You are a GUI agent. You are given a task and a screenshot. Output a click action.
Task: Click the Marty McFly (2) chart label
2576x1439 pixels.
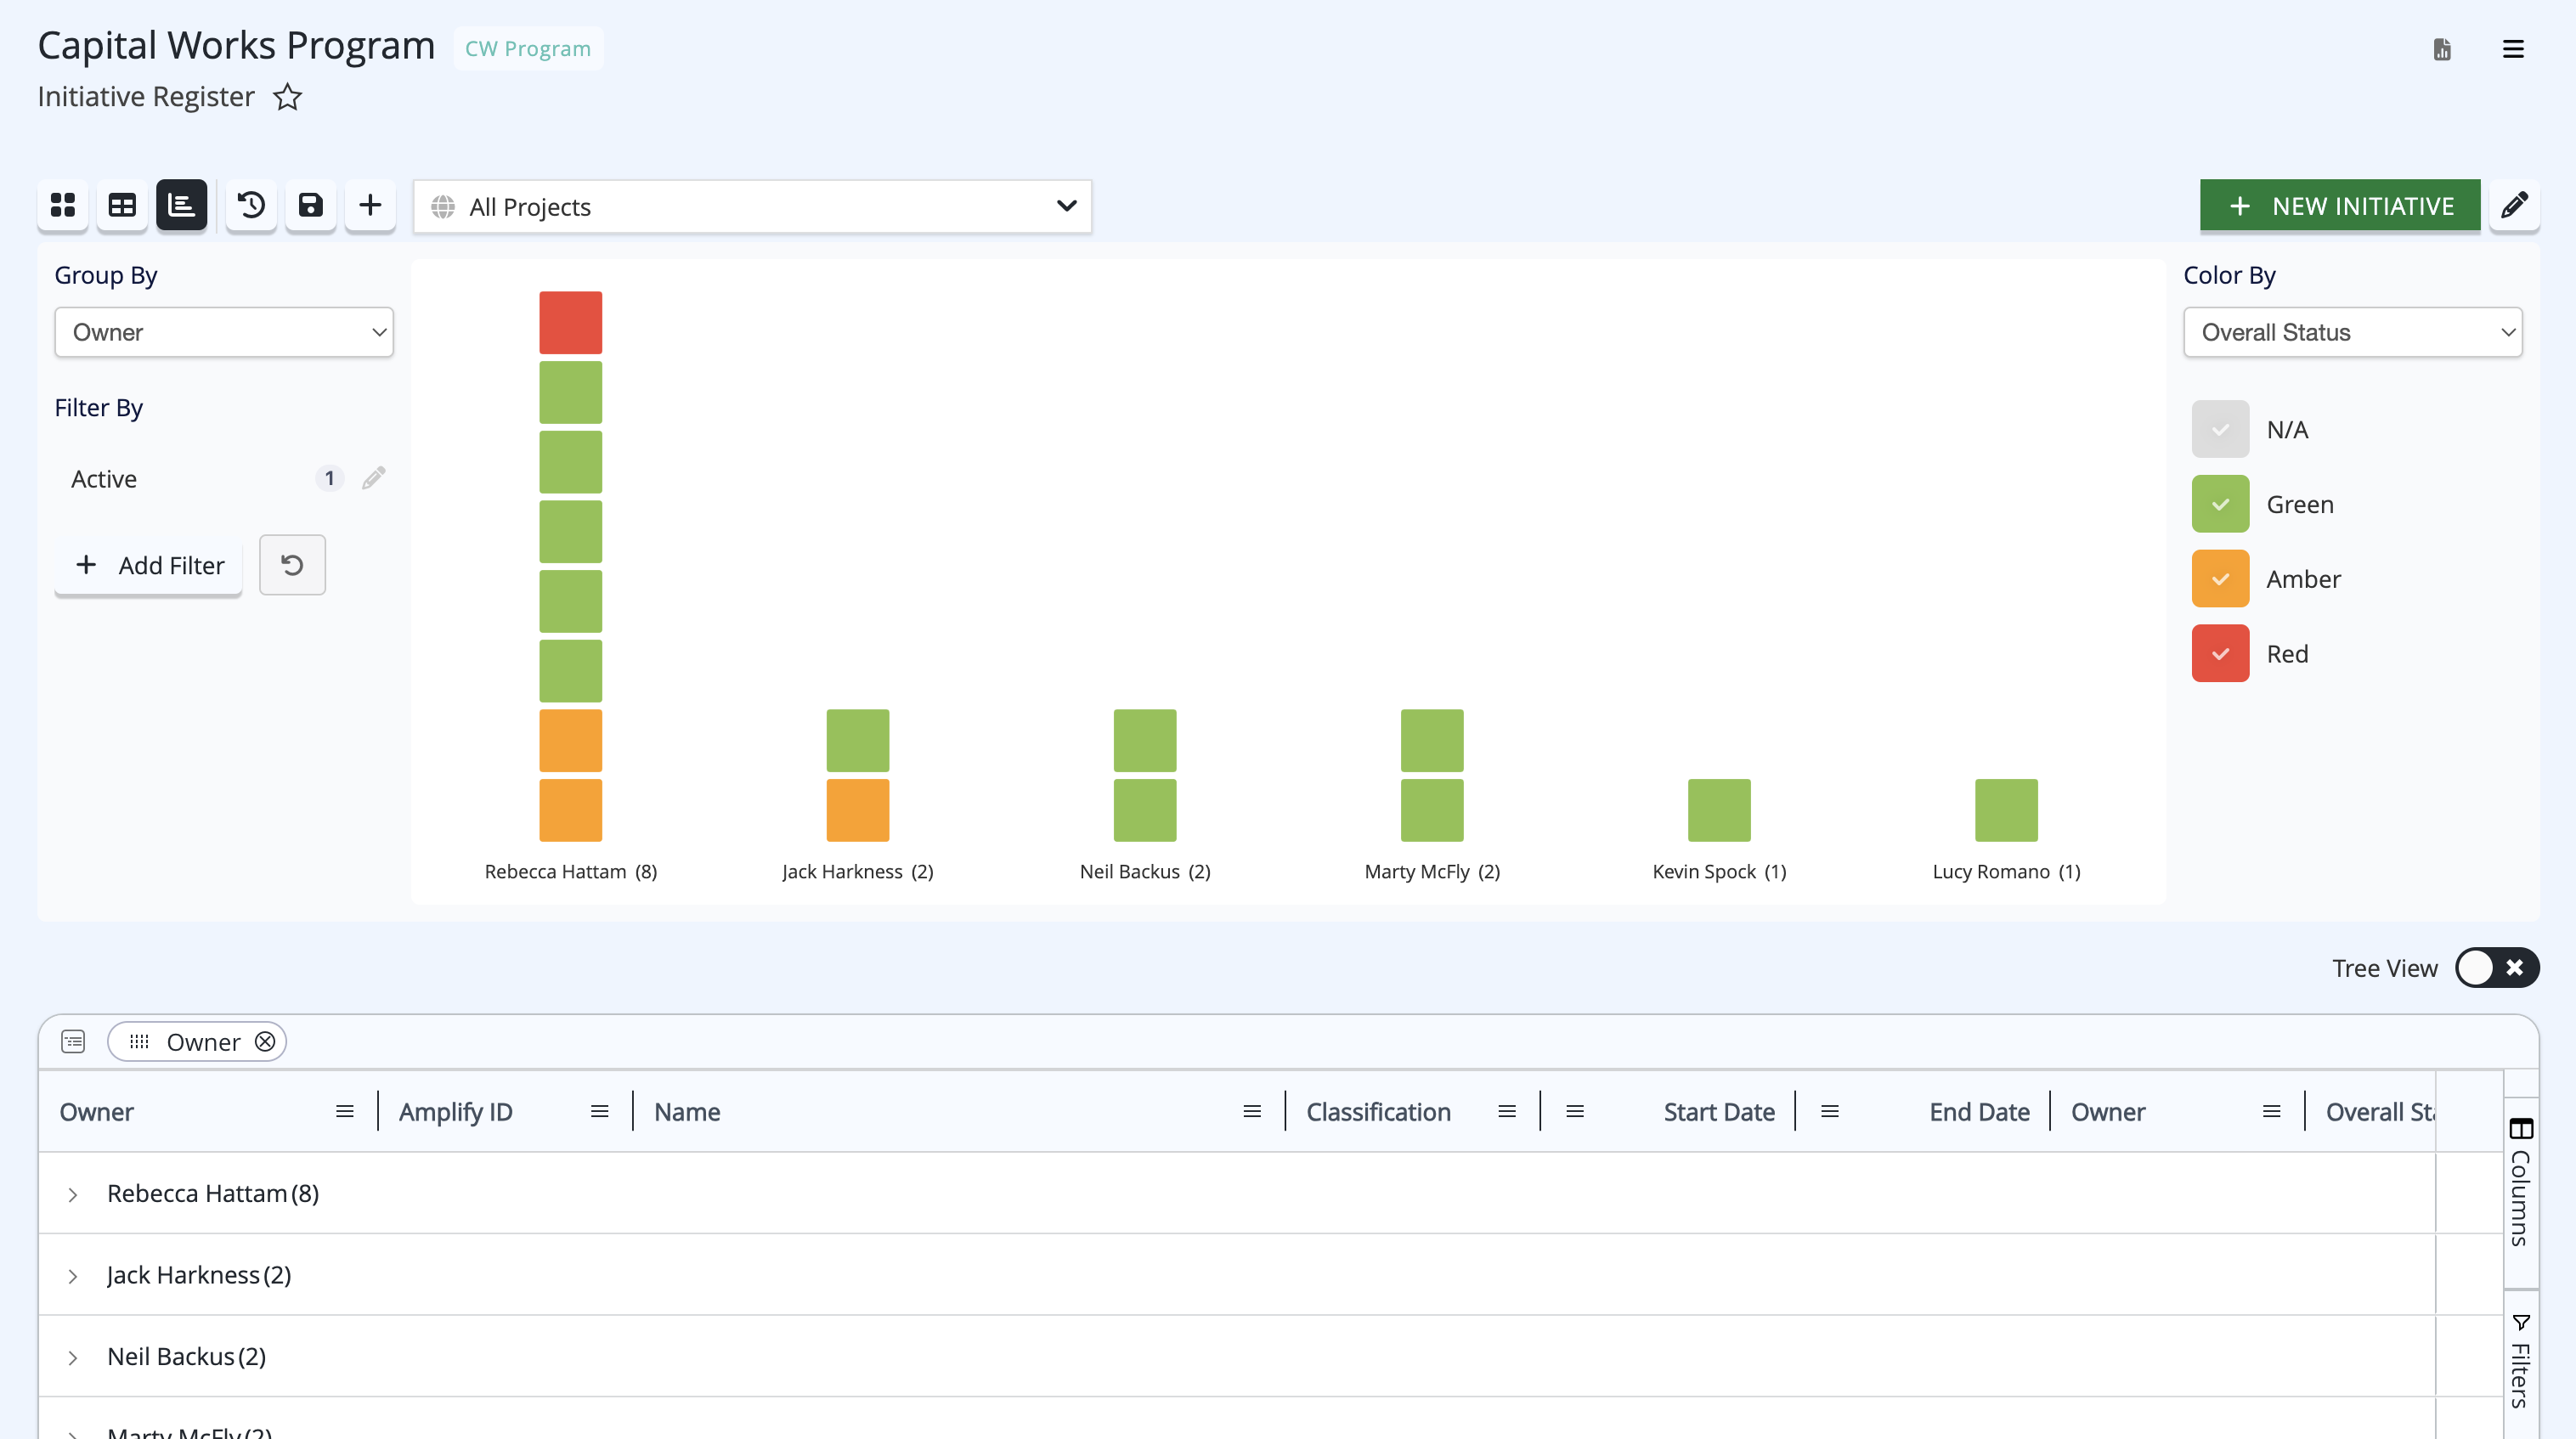click(x=1432, y=871)
